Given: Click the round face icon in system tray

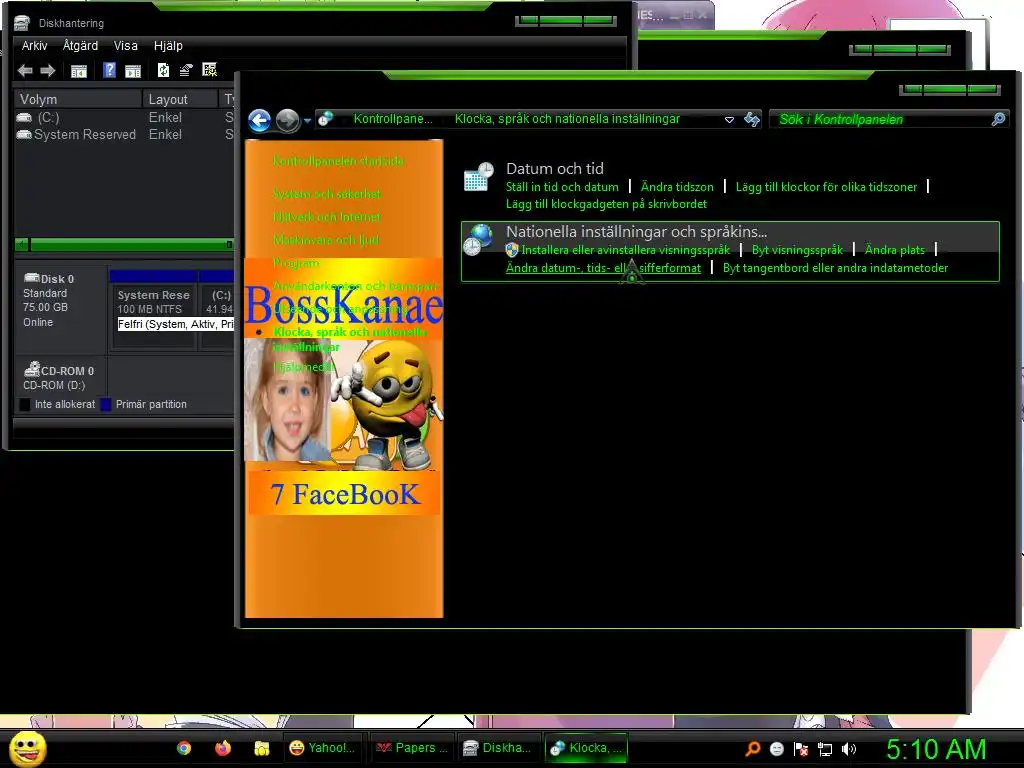Looking at the screenshot, I should (x=776, y=749).
